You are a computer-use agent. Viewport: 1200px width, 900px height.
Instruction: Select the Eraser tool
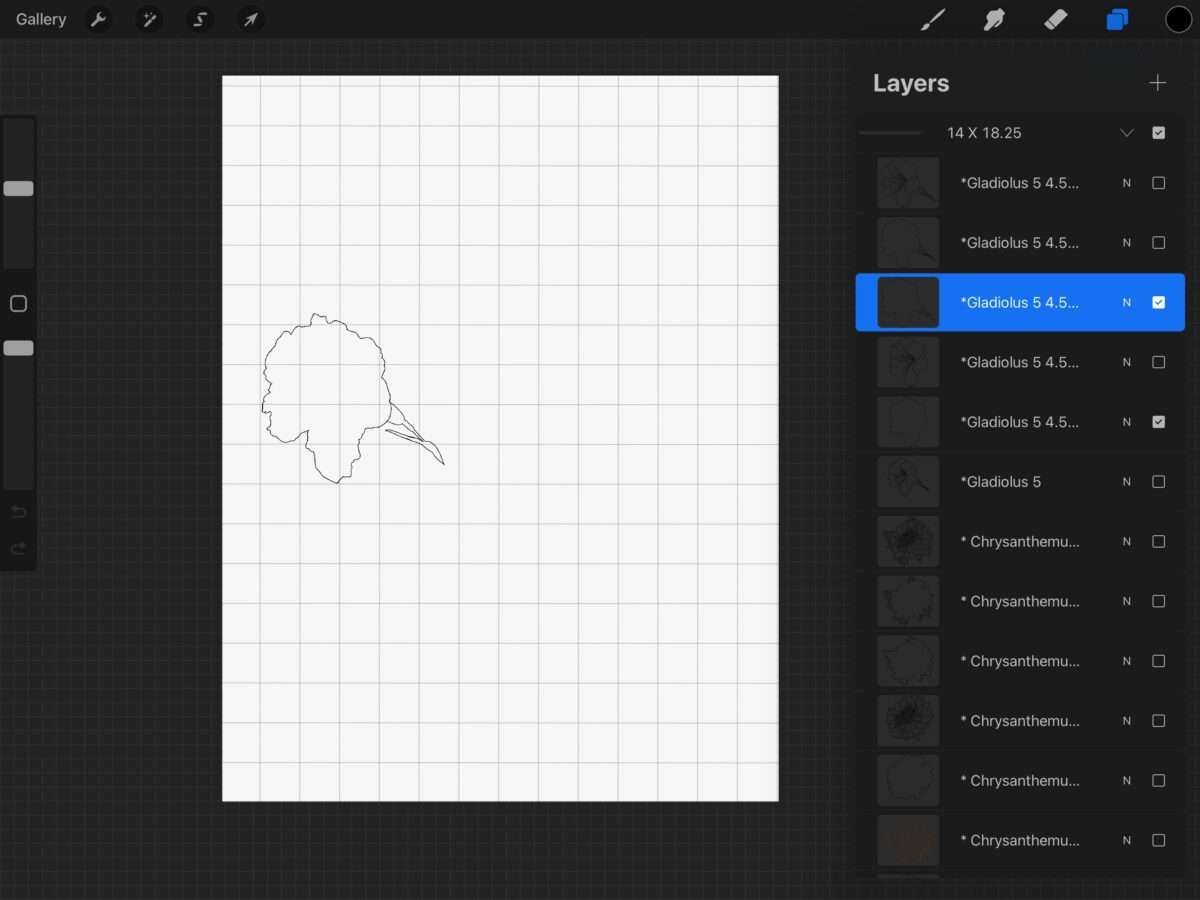[1055, 20]
